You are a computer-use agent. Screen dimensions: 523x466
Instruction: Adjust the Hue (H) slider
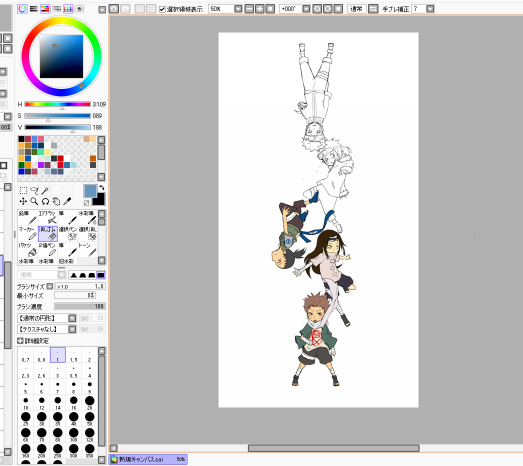(x=58, y=104)
